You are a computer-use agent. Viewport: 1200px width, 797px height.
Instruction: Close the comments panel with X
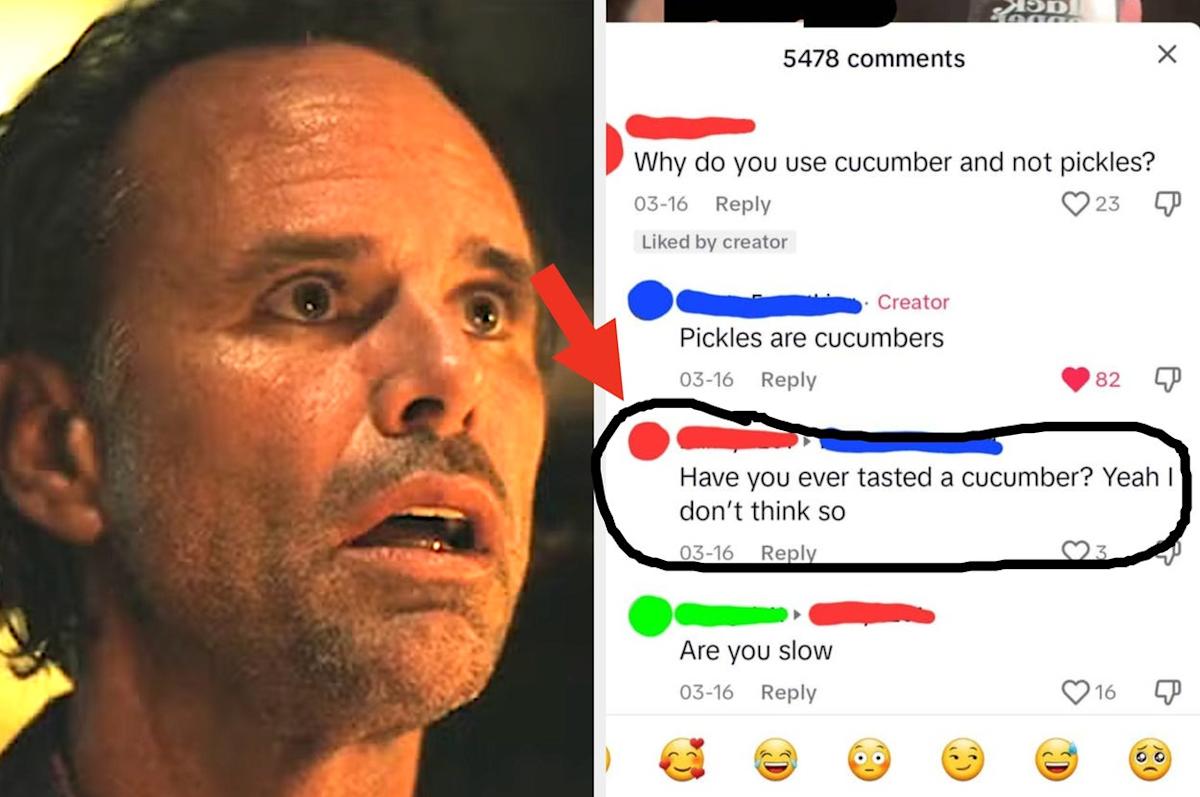click(x=1167, y=54)
